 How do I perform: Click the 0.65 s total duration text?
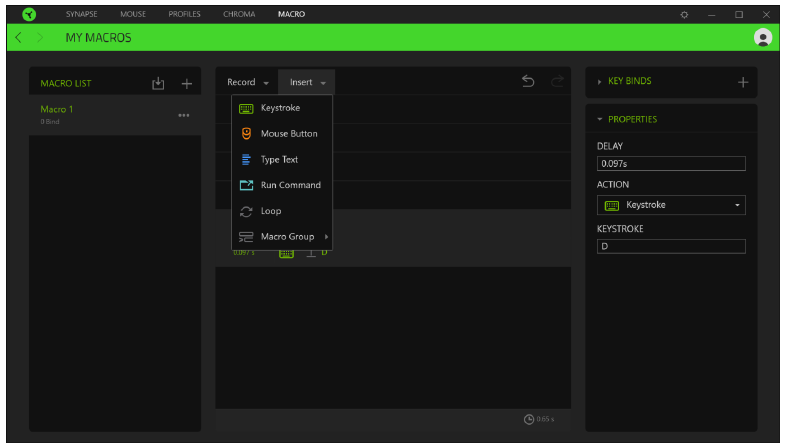coord(545,419)
